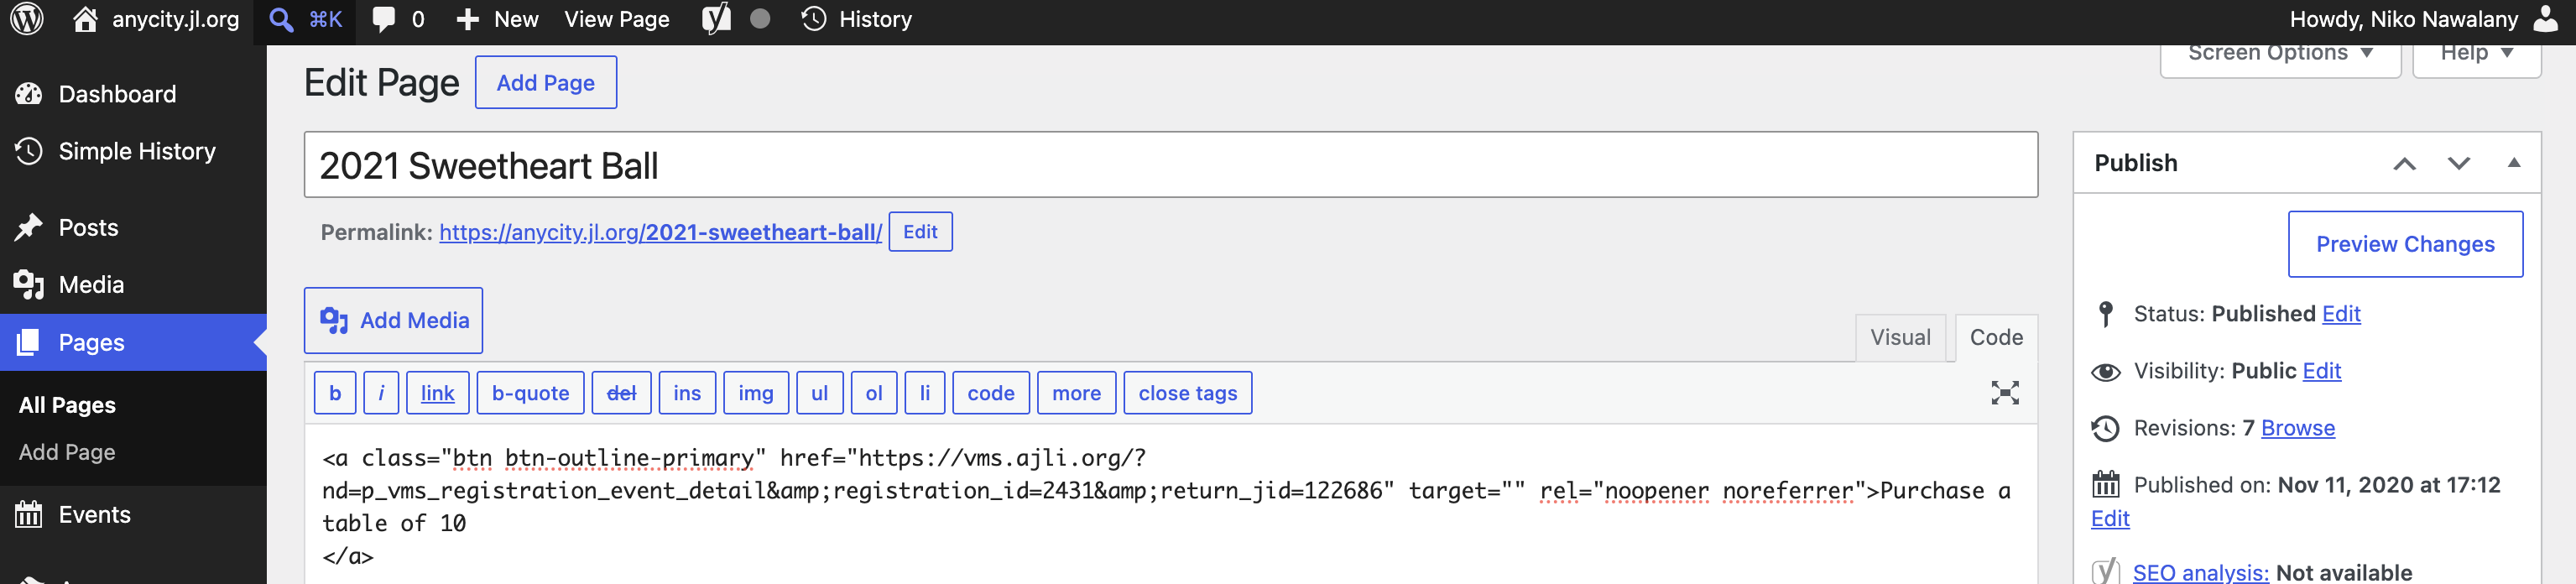Move Publish panel up with chevron
2576x584 pixels.
tap(2404, 164)
